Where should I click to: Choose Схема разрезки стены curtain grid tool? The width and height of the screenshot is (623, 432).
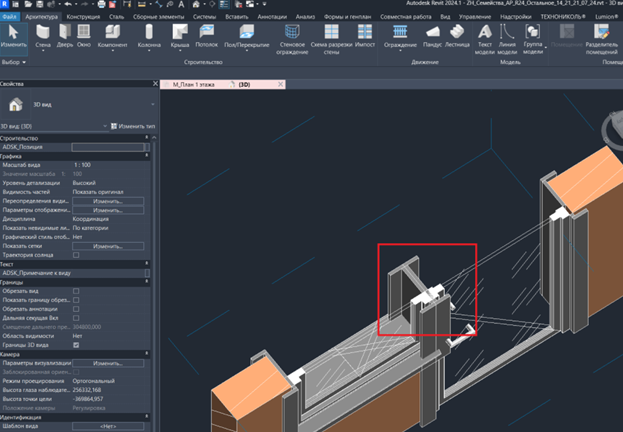tap(331, 39)
